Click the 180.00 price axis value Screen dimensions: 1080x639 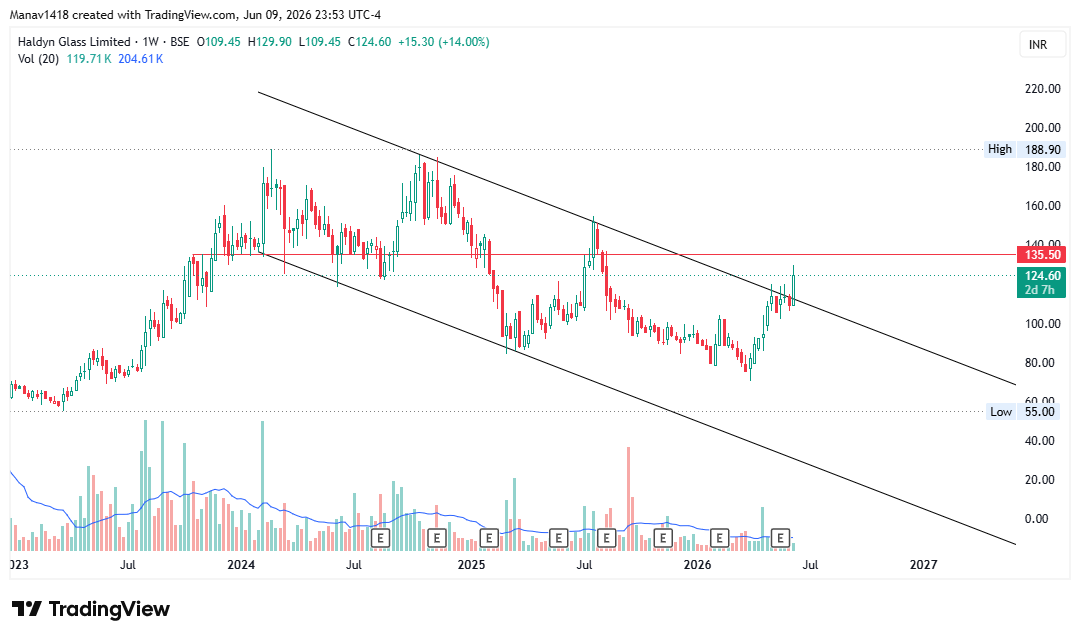pyautogui.click(x=1042, y=167)
